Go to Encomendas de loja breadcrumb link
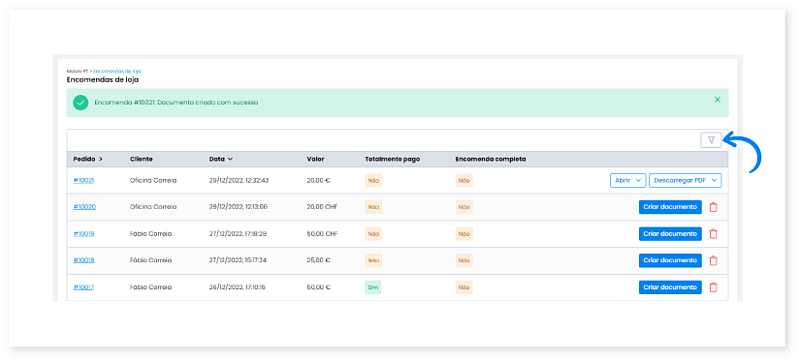Image resolution: width=800 pixels, height=362 pixels. coord(120,71)
